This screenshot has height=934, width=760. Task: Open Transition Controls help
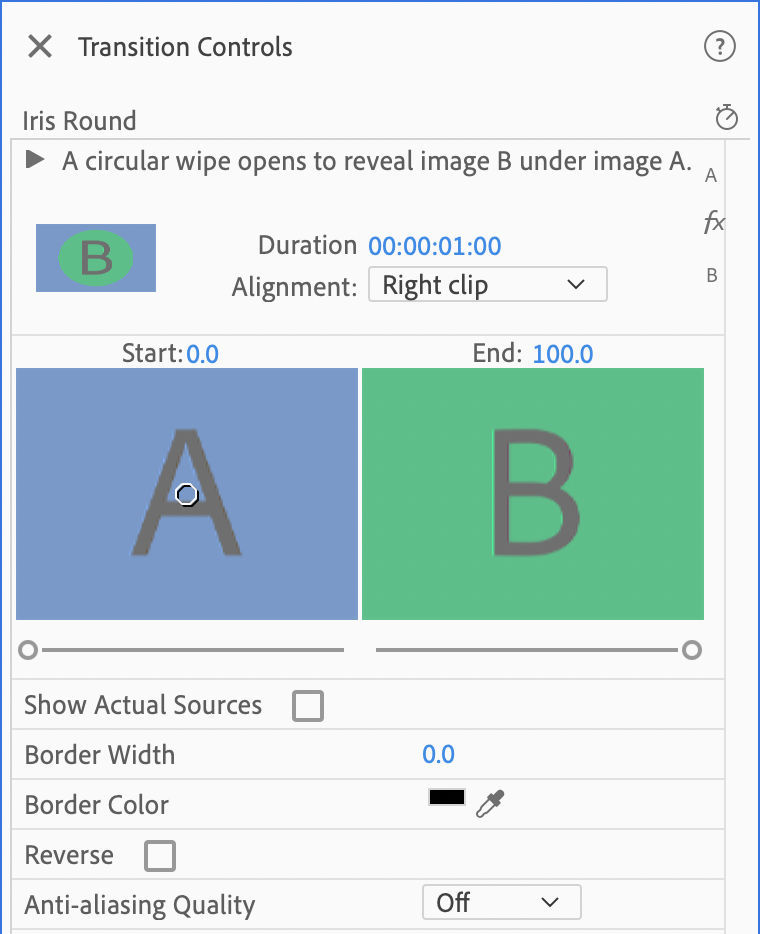coord(719,46)
